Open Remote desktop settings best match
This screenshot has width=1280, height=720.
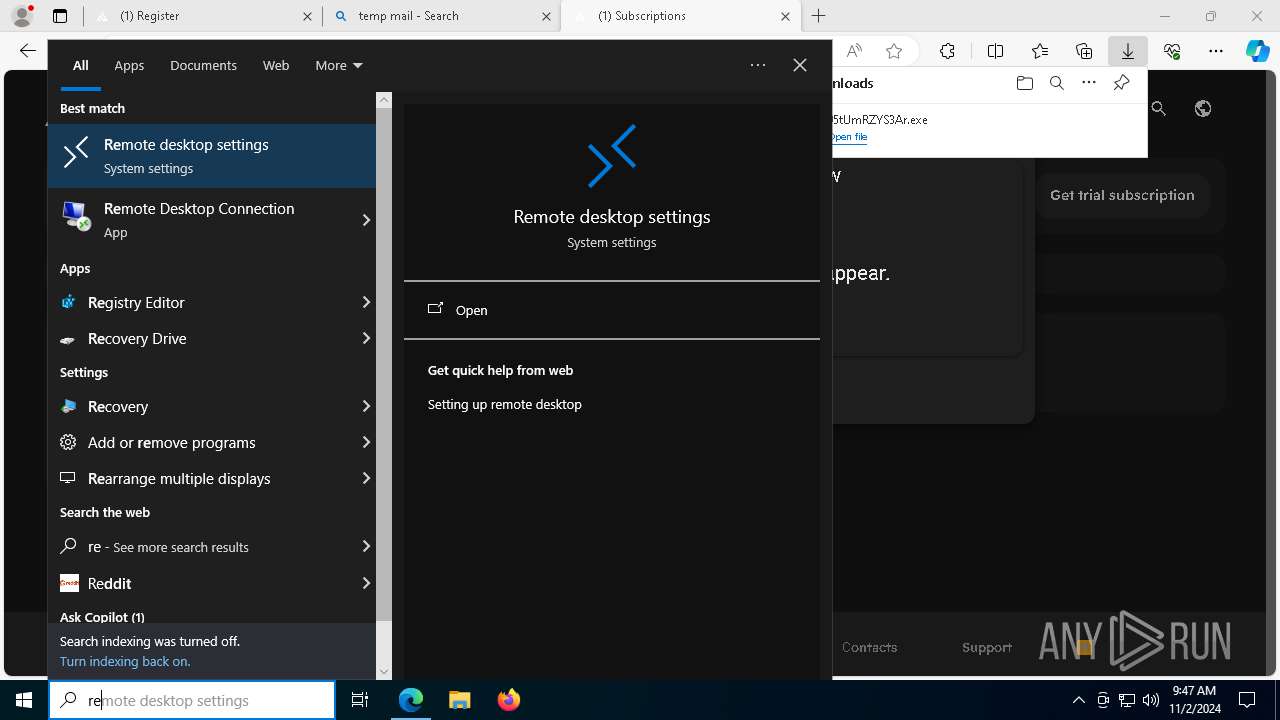tap(212, 156)
